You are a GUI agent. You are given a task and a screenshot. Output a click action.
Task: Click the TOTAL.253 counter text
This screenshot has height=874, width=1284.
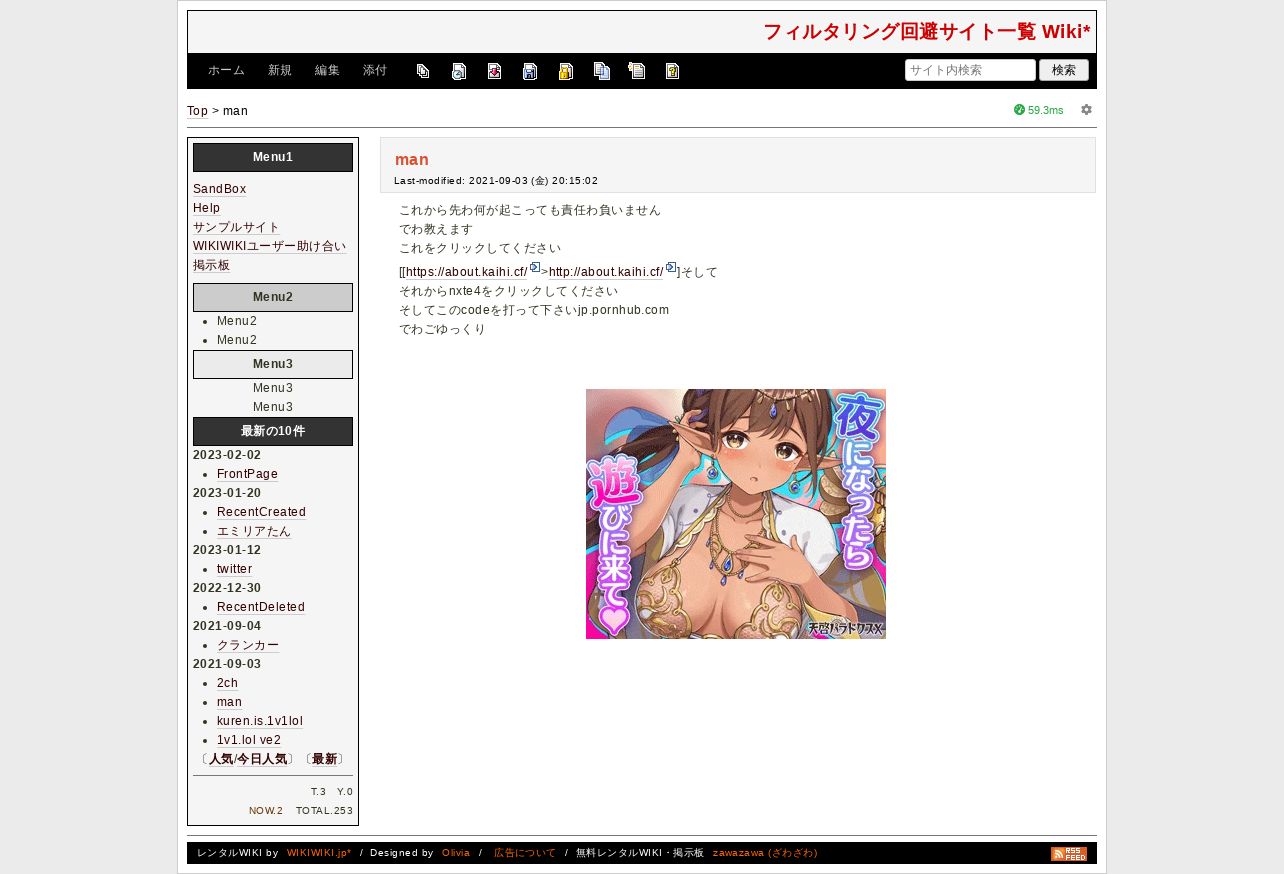pyautogui.click(x=324, y=811)
